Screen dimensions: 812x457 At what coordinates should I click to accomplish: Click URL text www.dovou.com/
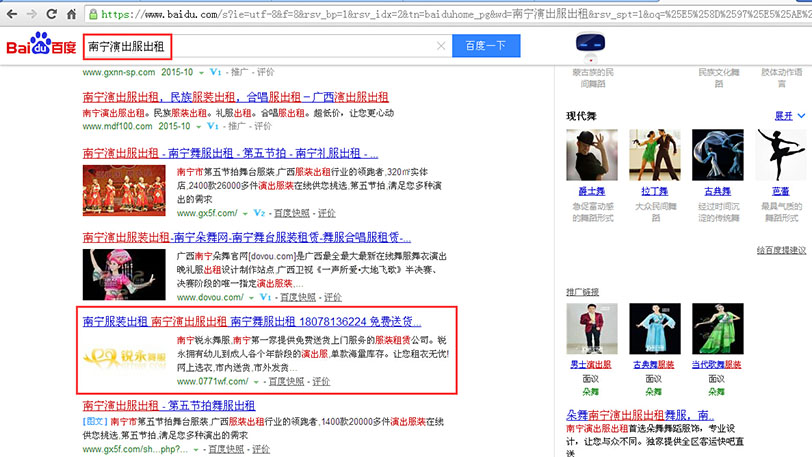pos(210,297)
